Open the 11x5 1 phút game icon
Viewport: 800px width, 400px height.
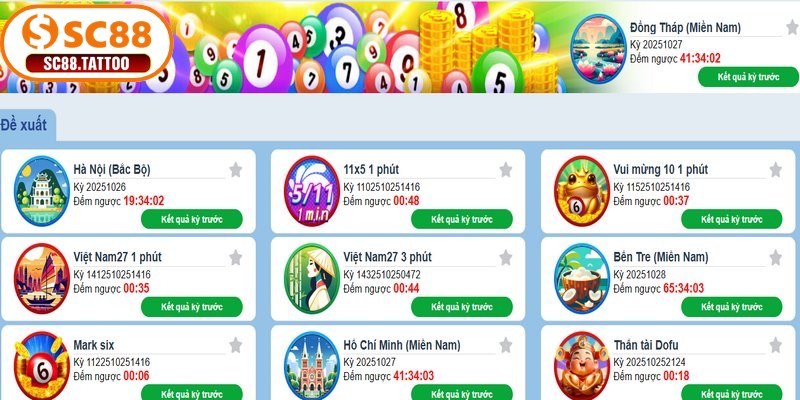tap(312, 191)
